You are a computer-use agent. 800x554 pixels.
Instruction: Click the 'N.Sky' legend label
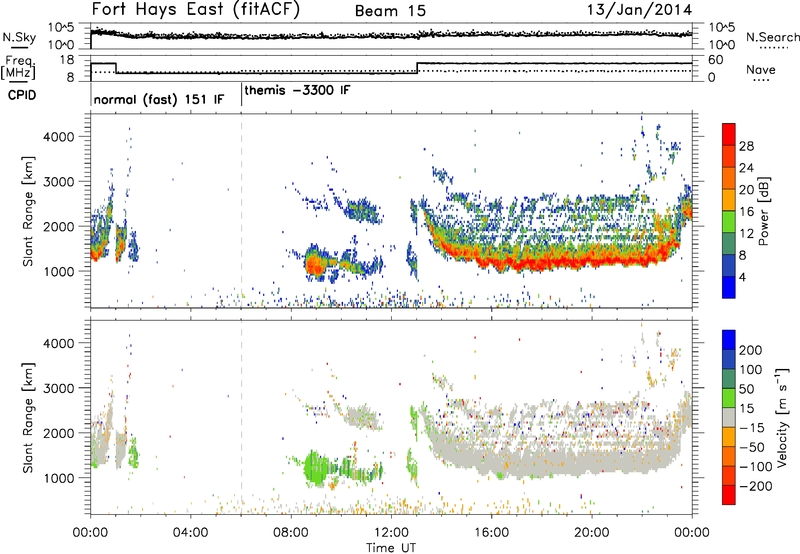pos(19,37)
